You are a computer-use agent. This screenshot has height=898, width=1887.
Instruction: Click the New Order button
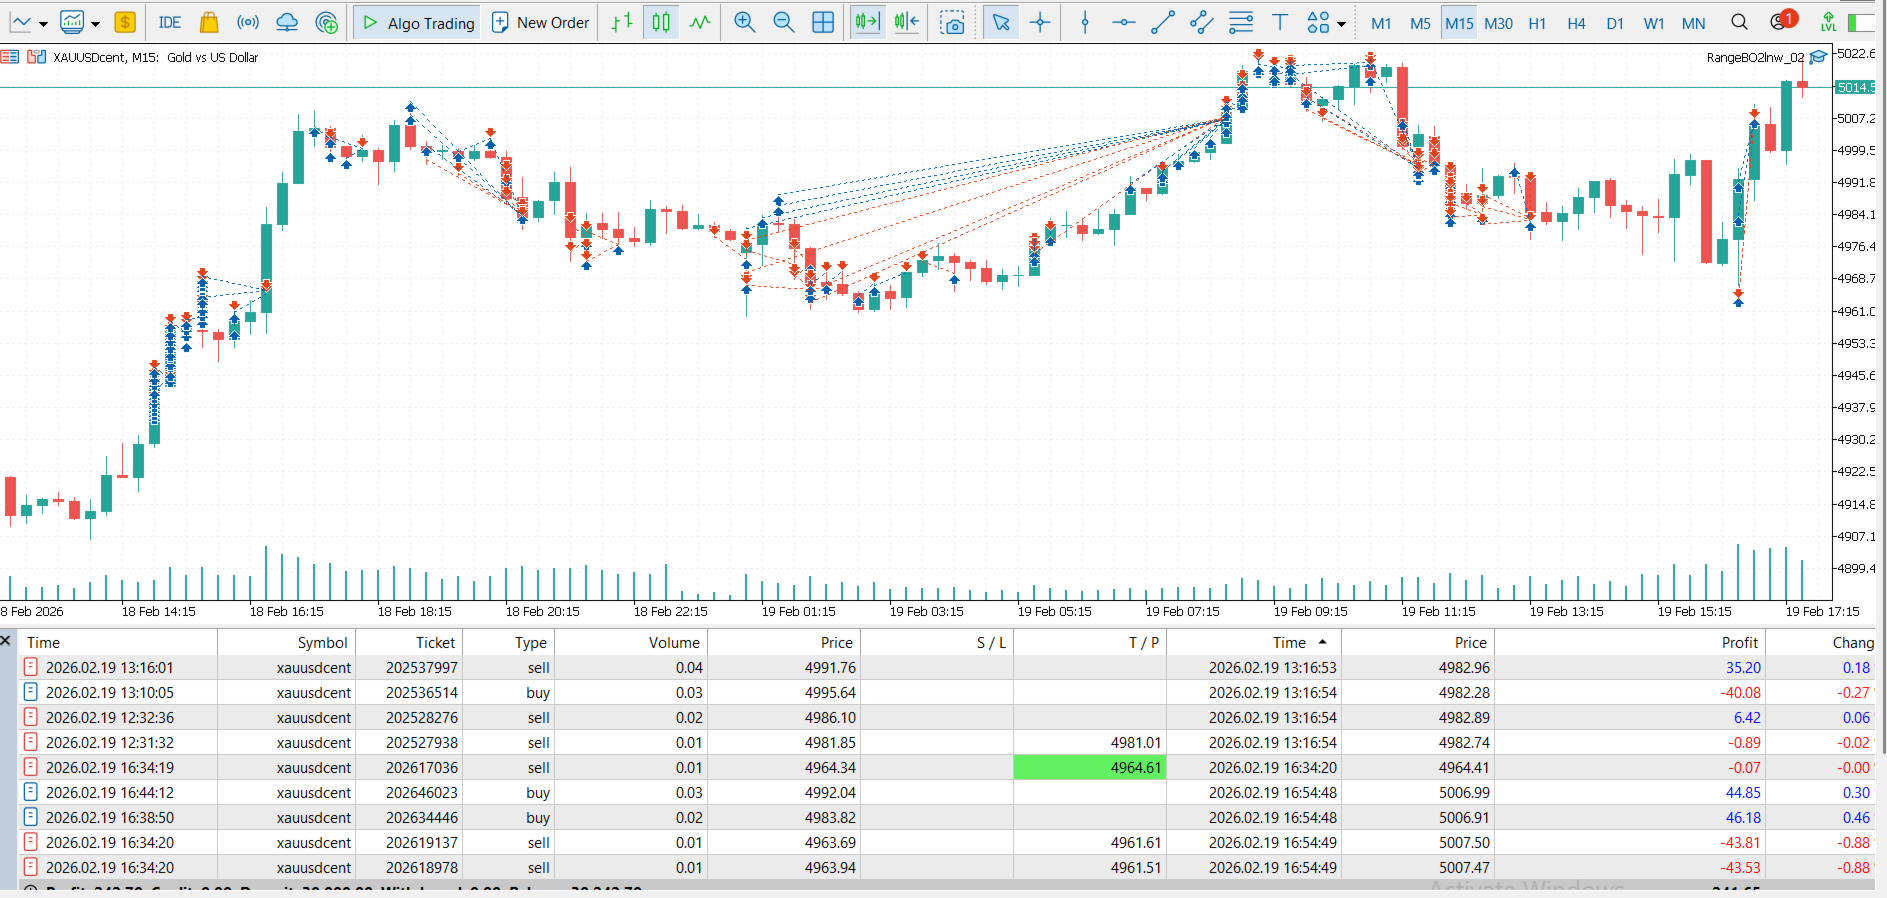pos(541,22)
